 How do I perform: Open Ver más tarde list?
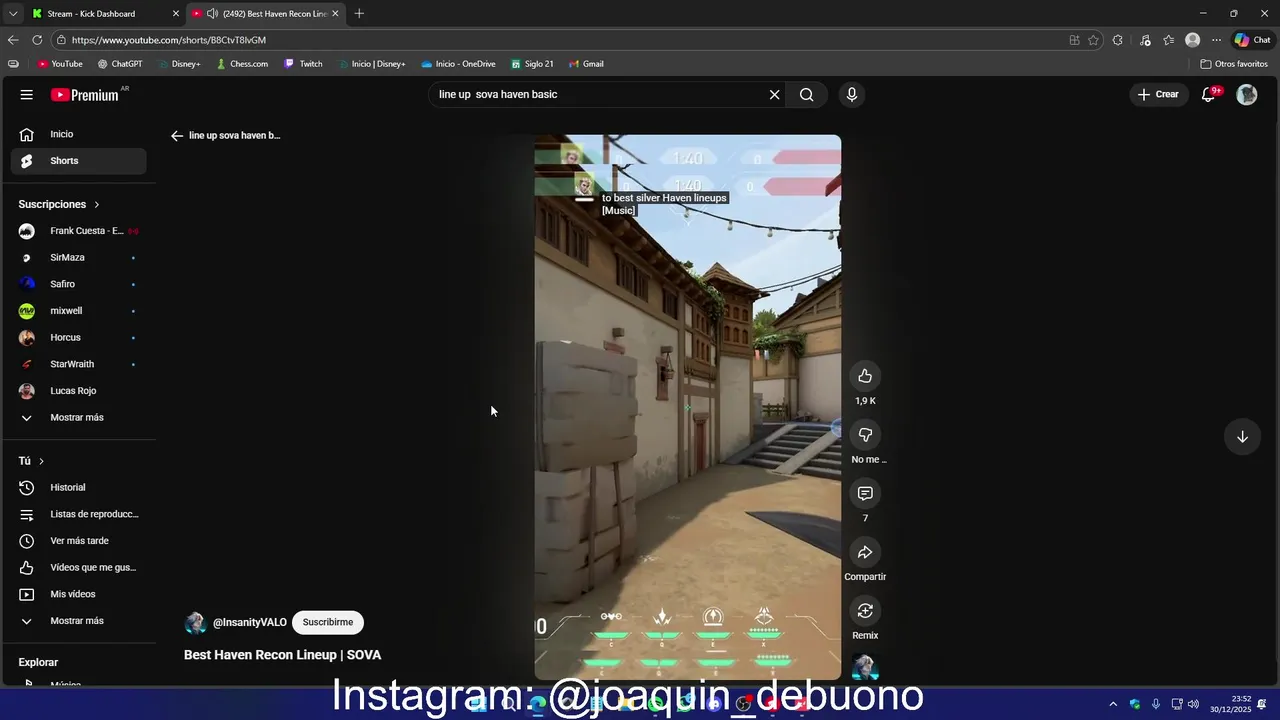click(78, 541)
